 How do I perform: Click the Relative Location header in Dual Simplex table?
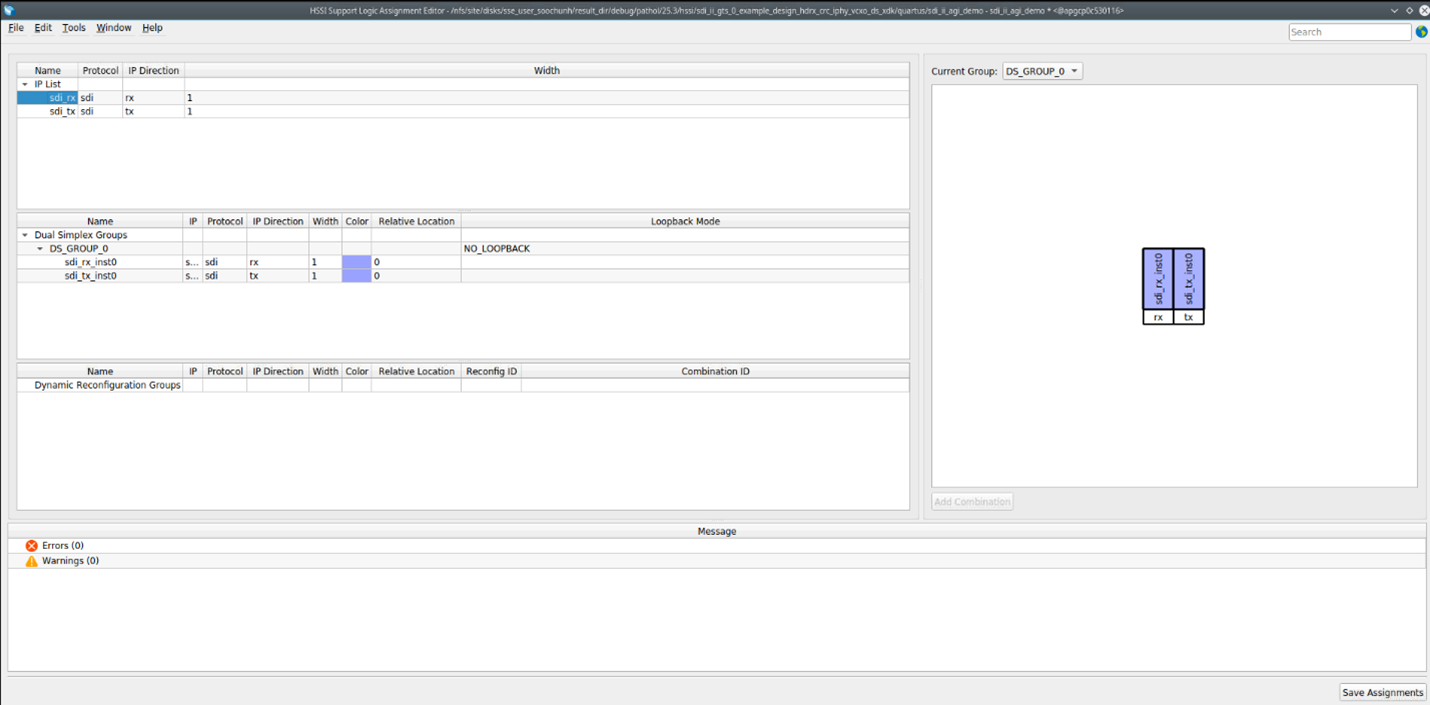tap(416, 221)
